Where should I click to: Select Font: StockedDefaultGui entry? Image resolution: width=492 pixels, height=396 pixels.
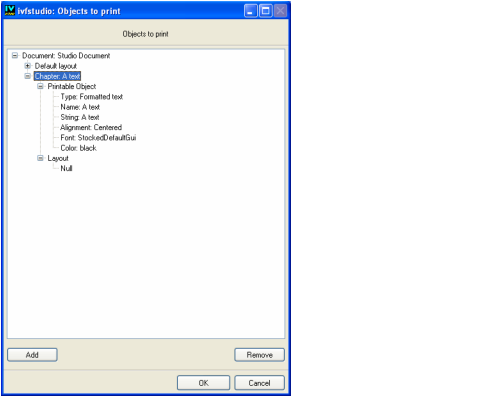[x=98, y=138]
